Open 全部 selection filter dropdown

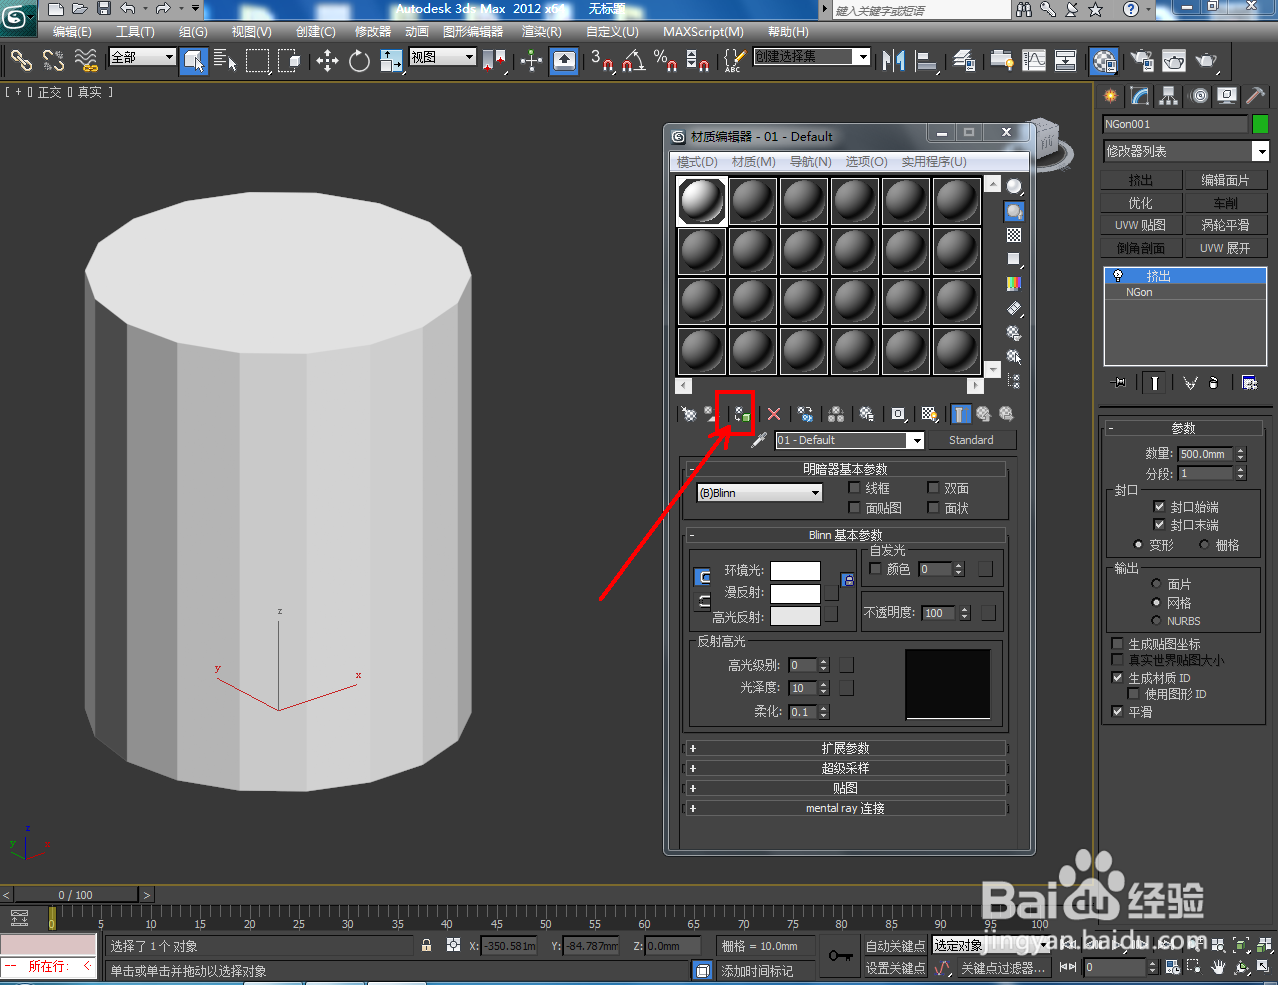[142, 57]
